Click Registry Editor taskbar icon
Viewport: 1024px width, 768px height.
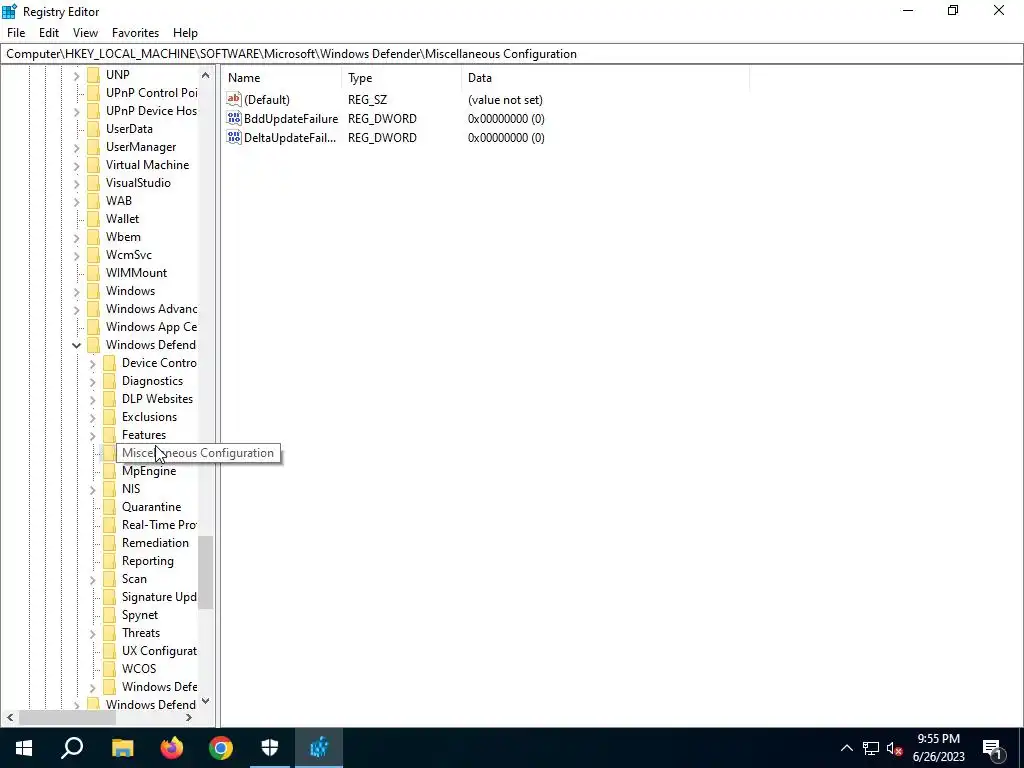tap(319, 748)
